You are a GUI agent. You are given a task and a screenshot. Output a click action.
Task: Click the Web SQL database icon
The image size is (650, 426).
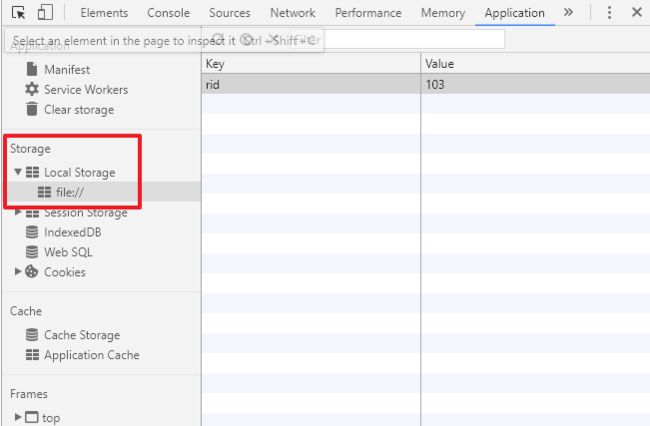(32, 252)
